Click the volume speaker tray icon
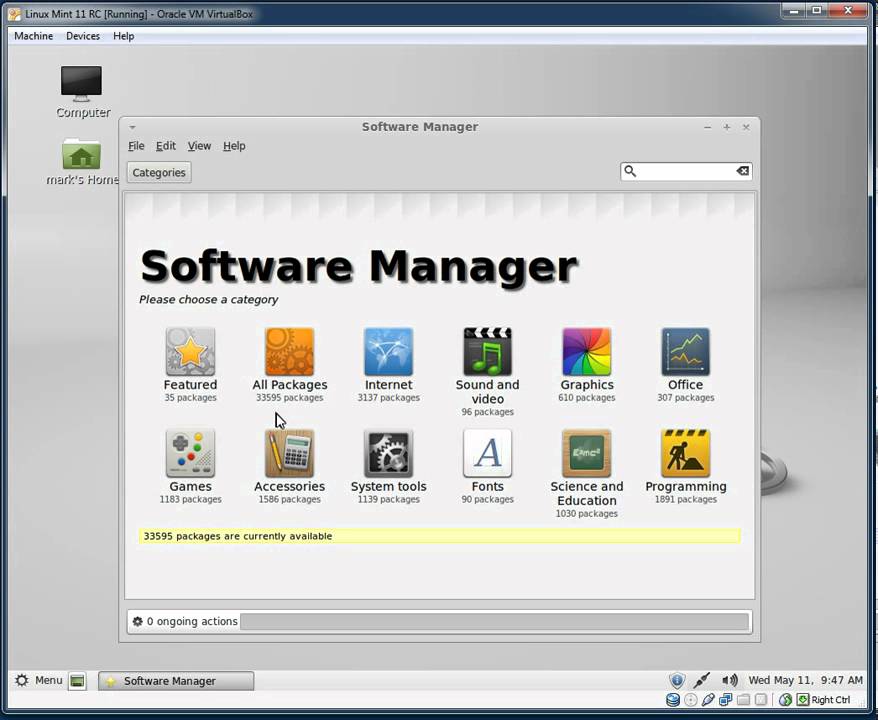The width and height of the screenshot is (878, 720). coord(730,680)
